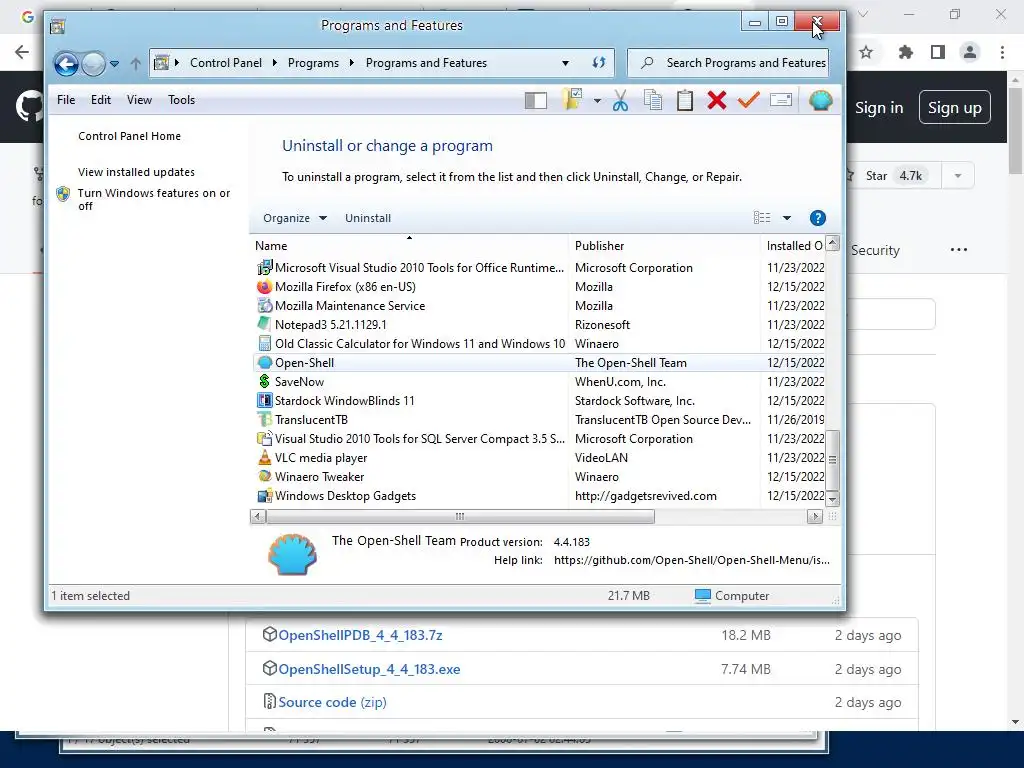The image size is (1024, 768).
Task: Open Turn Windows features on or off
Action: click(154, 199)
